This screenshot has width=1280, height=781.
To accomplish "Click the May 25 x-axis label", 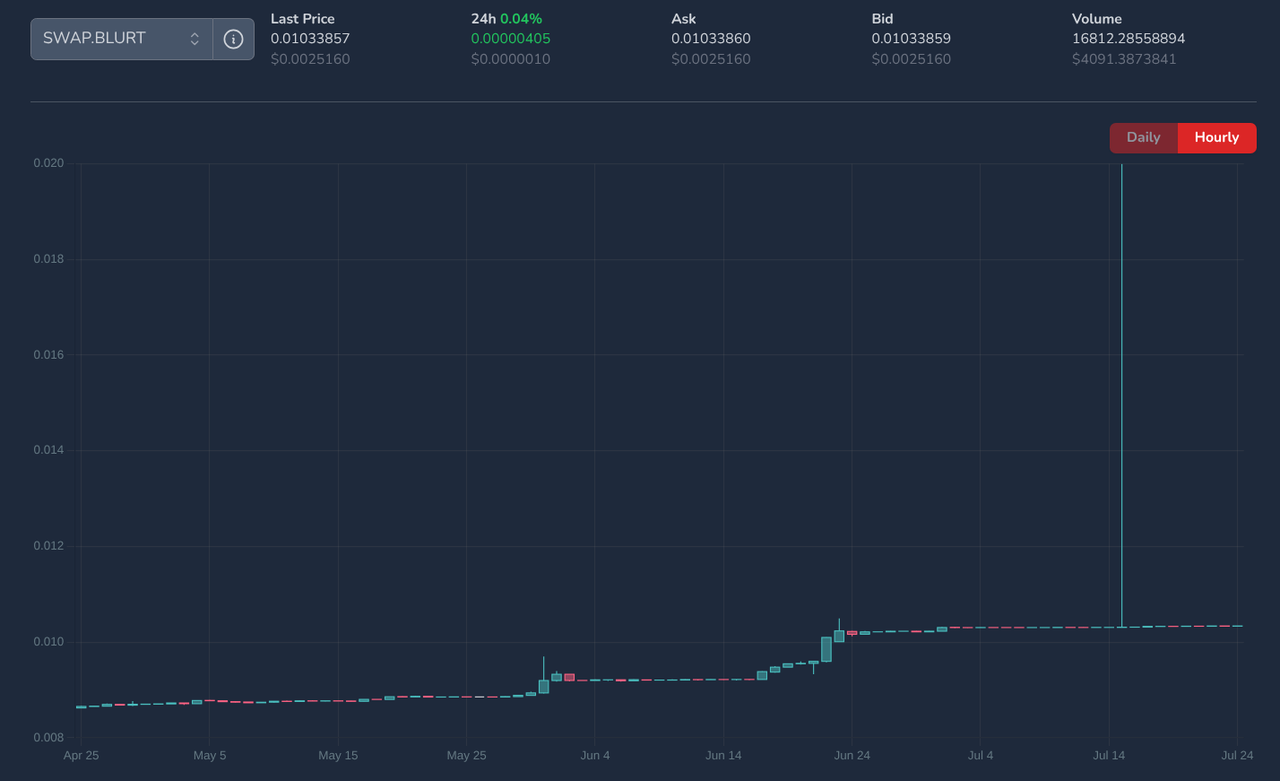I will [x=466, y=755].
